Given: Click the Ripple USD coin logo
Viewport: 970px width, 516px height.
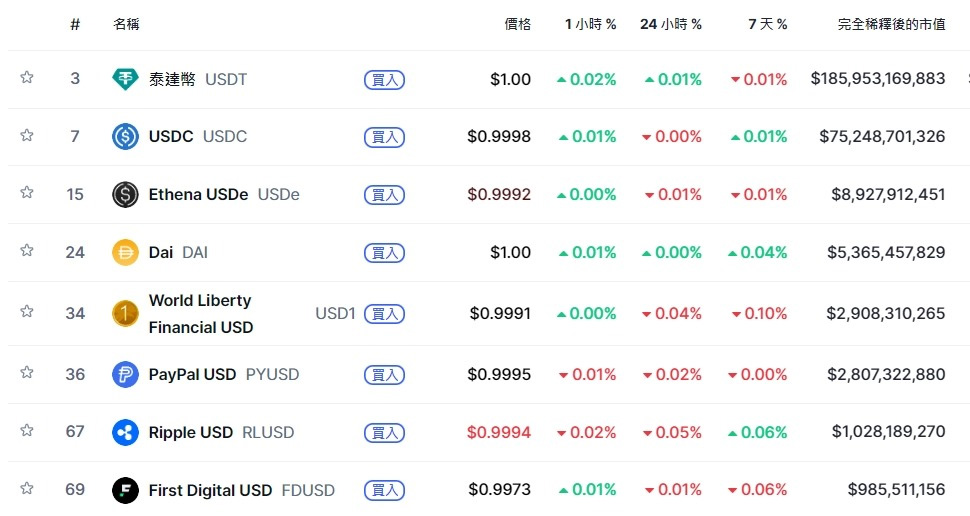Looking at the screenshot, I should 125,432.
